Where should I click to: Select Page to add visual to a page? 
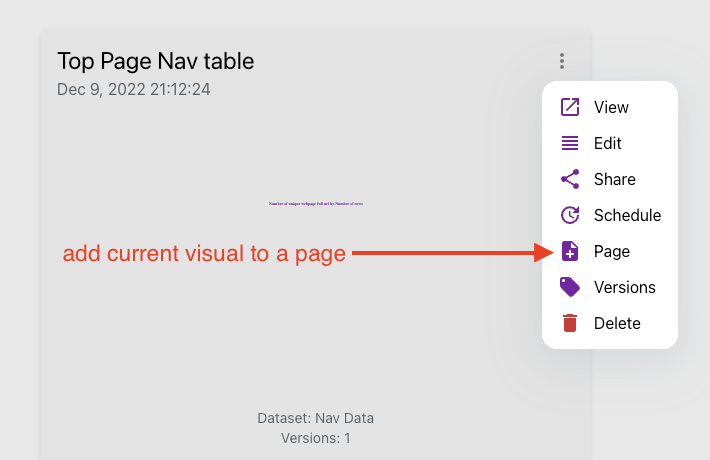coord(609,251)
